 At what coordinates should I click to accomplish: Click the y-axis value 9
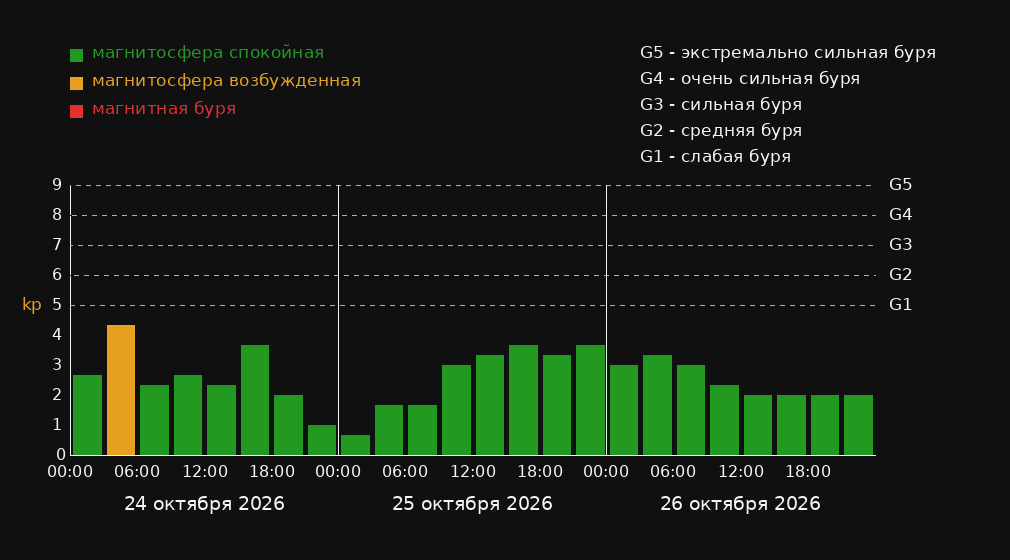pyautogui.click(x=57, y=185)
